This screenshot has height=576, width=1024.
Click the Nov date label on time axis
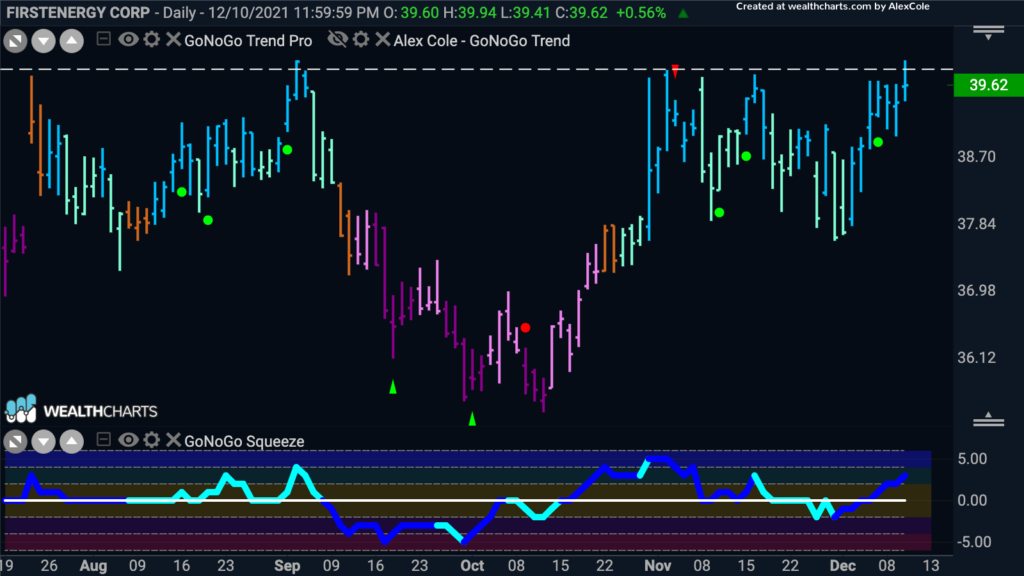(658, 566)
